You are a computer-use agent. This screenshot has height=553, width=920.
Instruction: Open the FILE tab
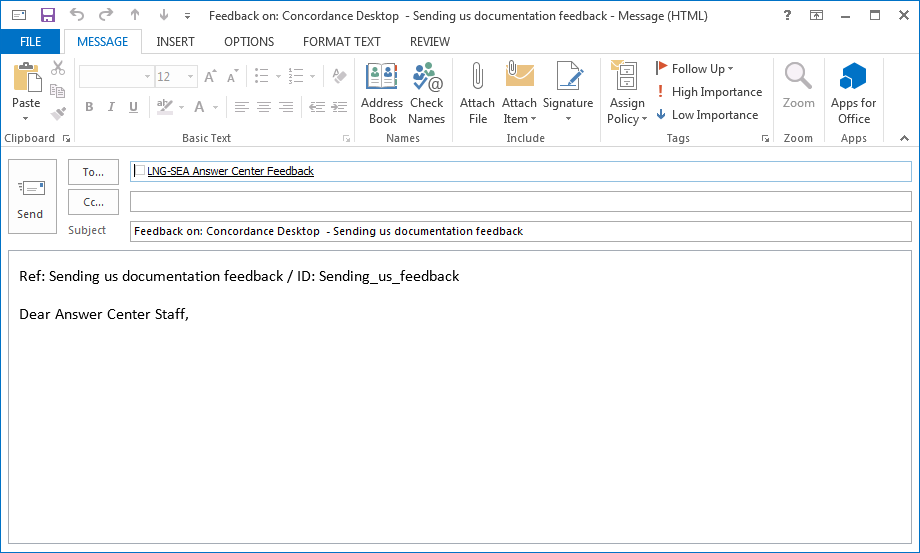coord(31,42)
